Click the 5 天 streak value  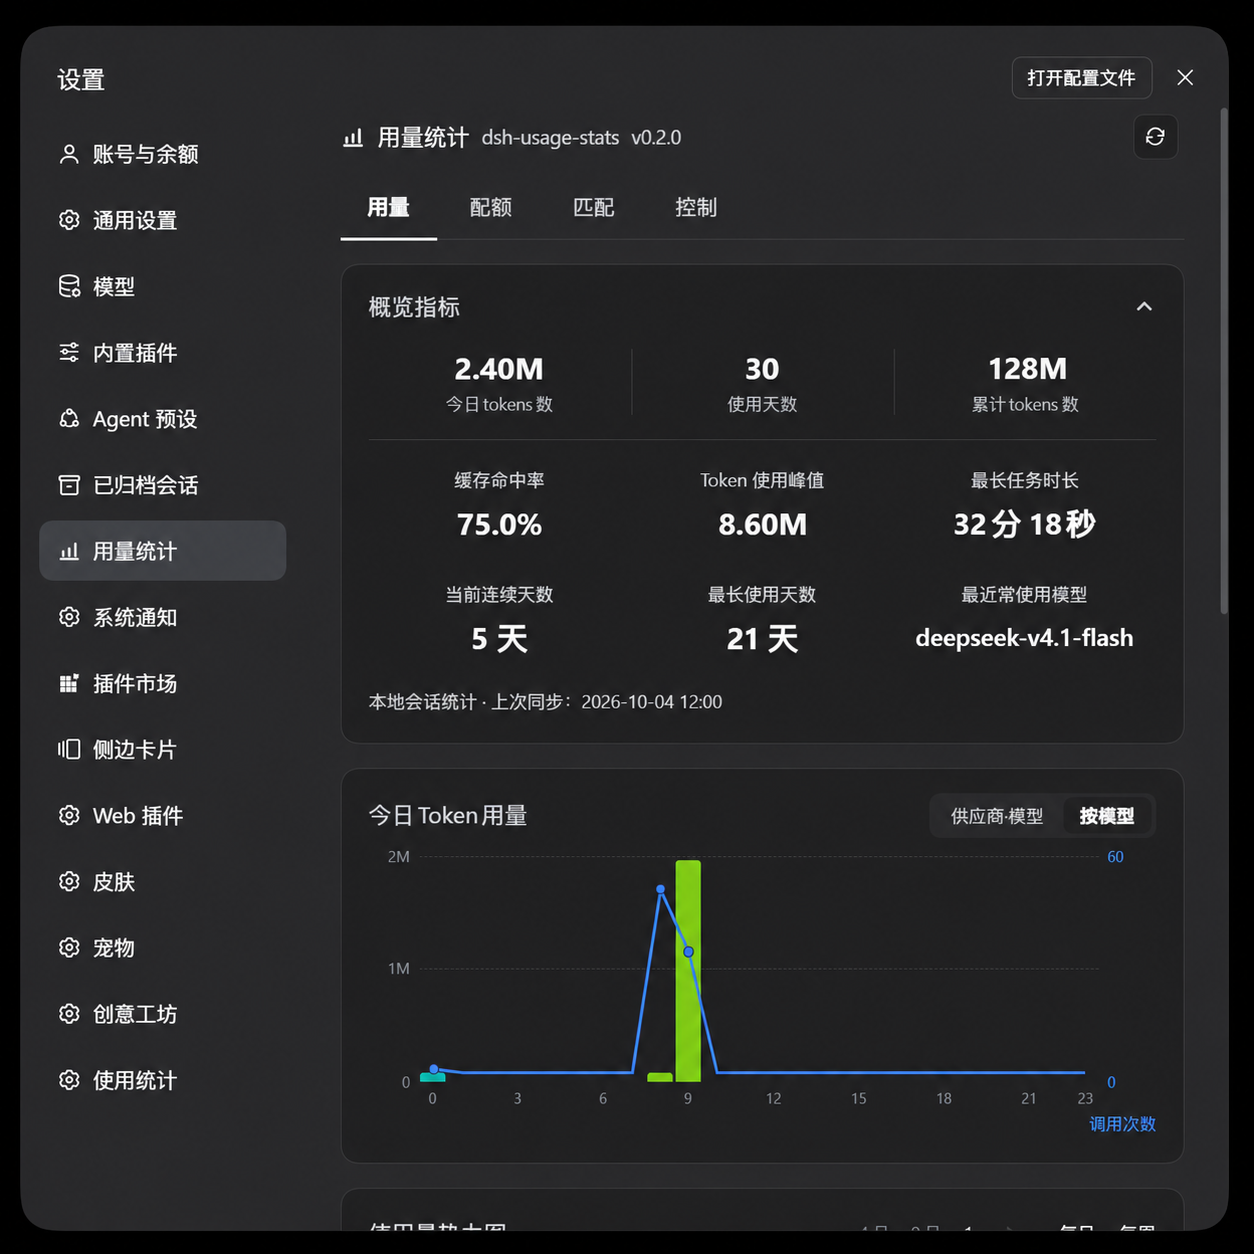tap(499, 638)
